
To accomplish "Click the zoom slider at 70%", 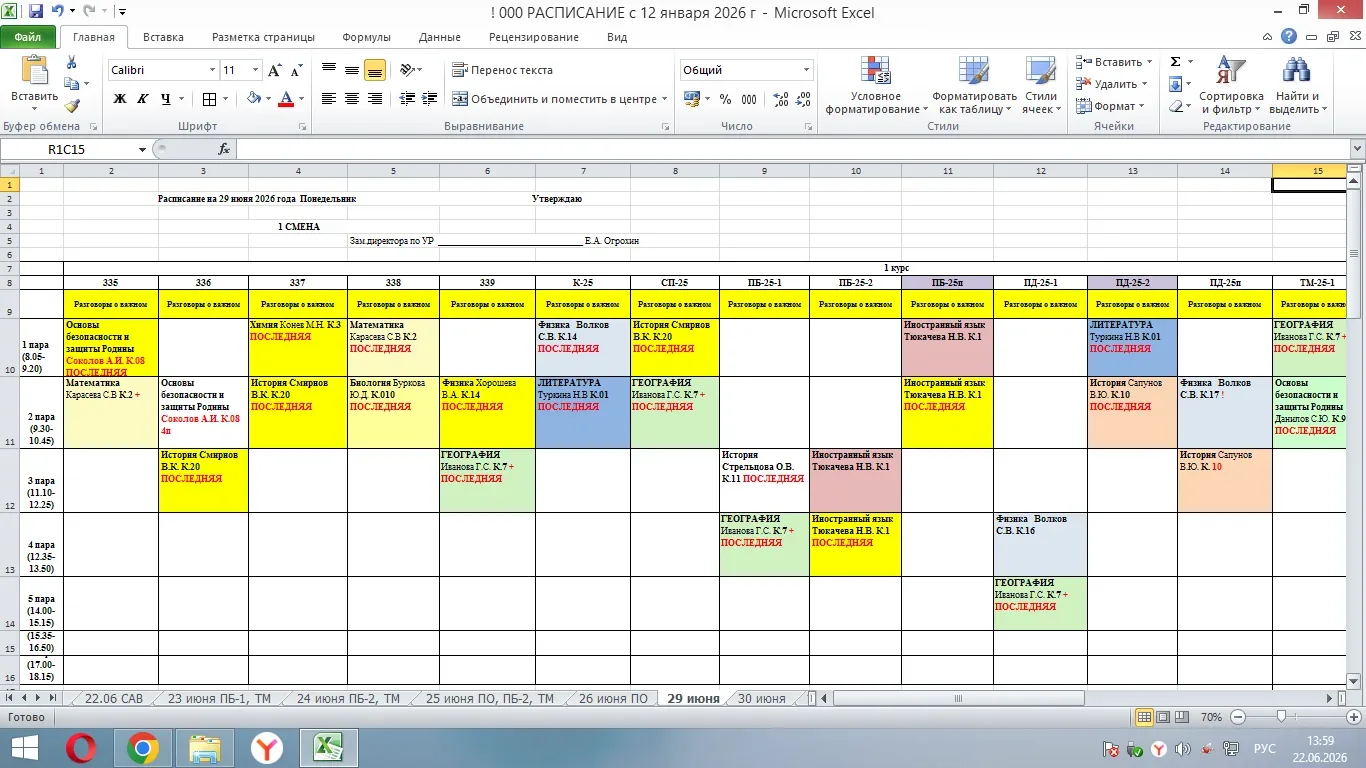I will [1282, 717].
